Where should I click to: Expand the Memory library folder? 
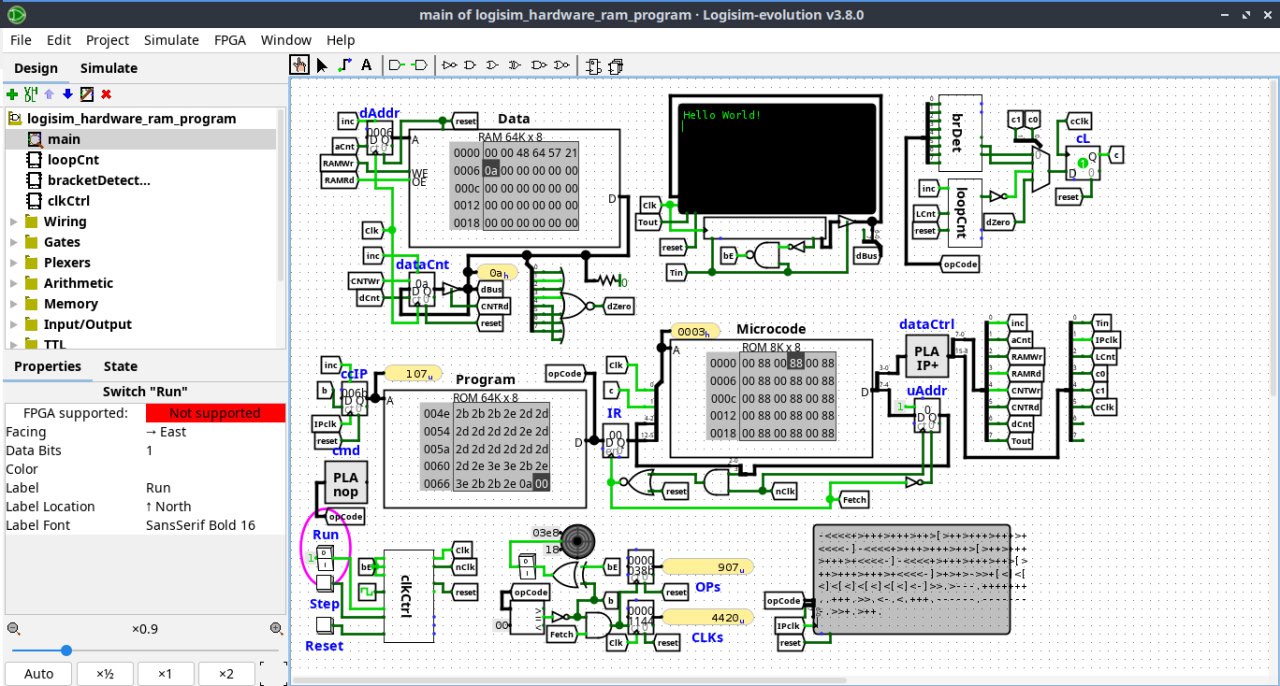pos(14,304)
